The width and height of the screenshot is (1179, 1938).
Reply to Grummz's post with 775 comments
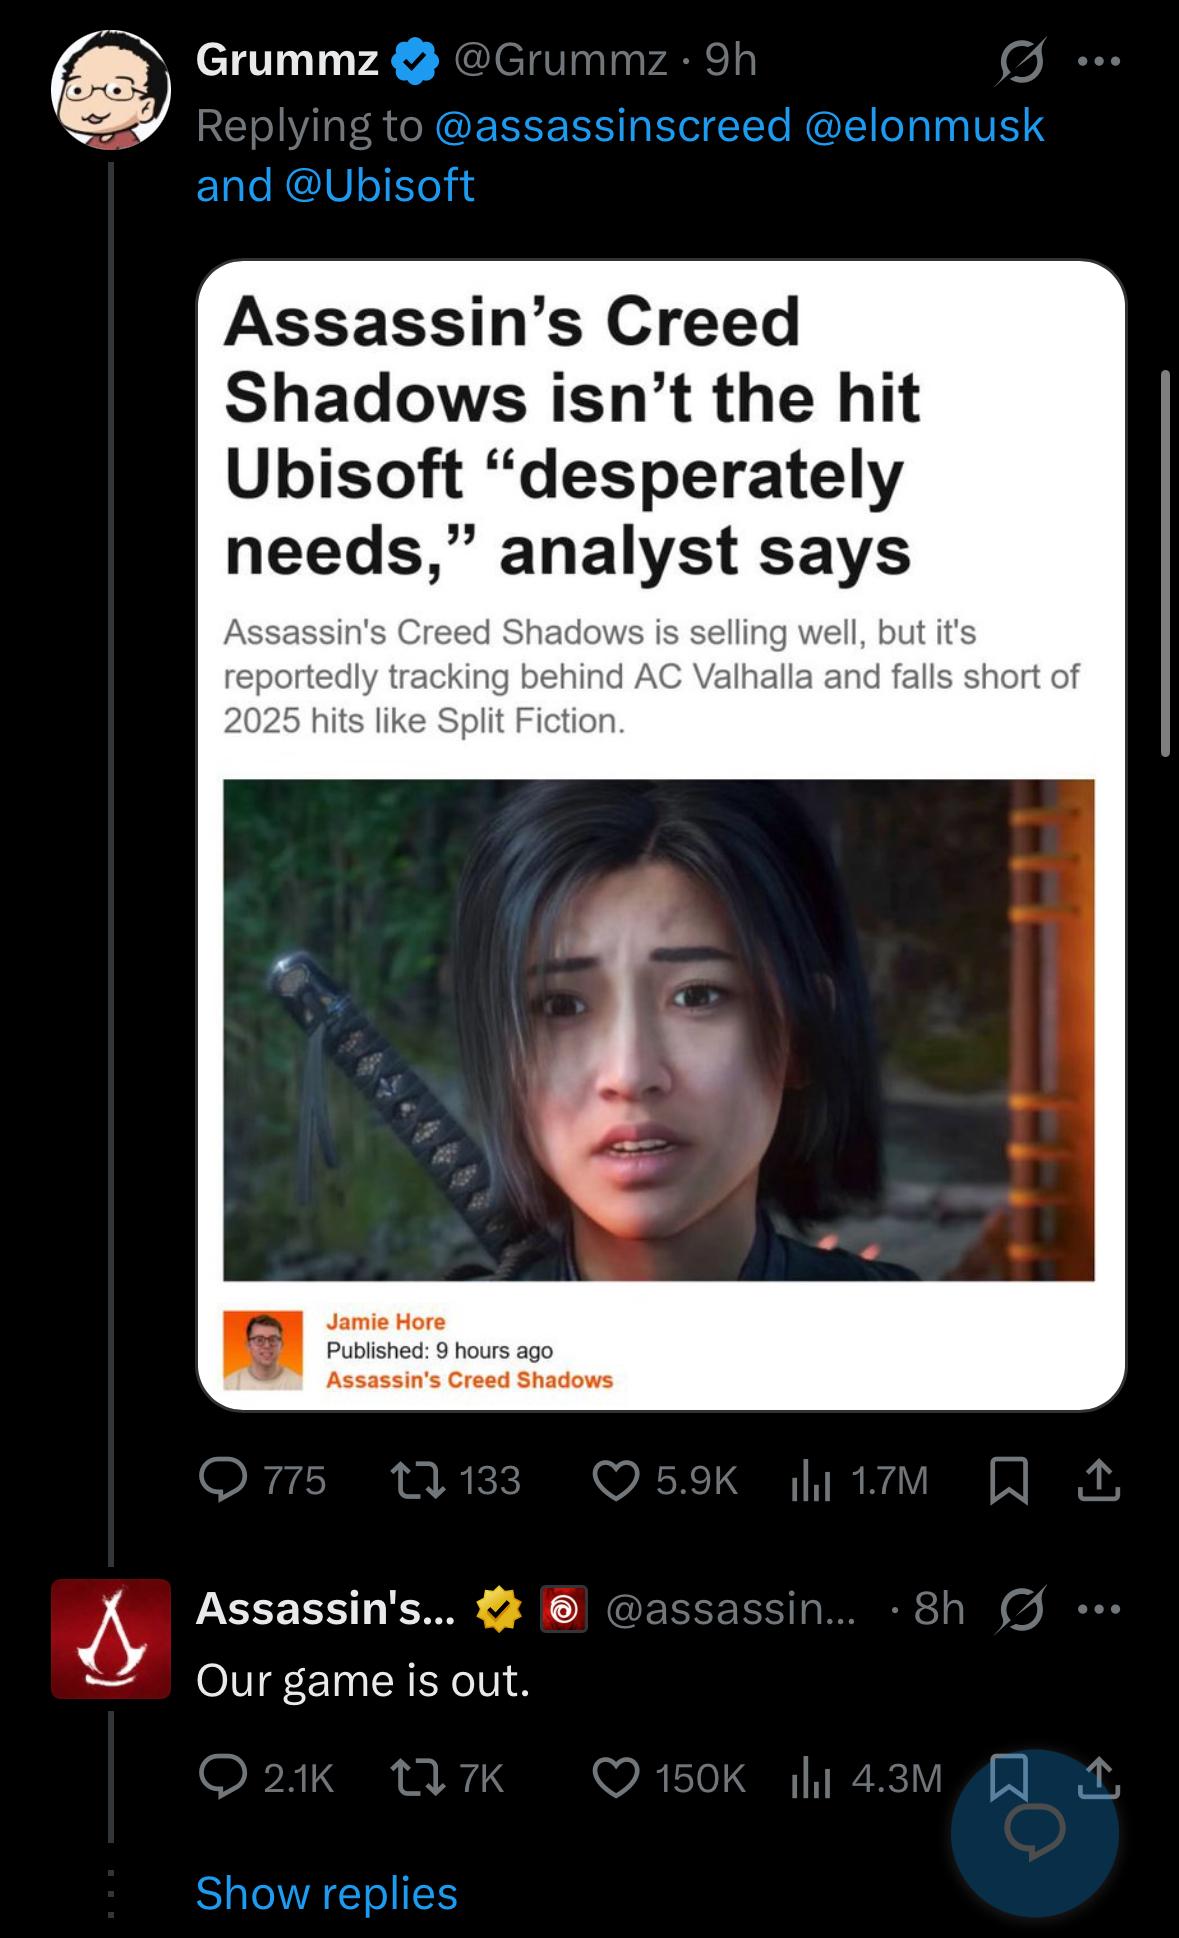tap(262, 1480)
